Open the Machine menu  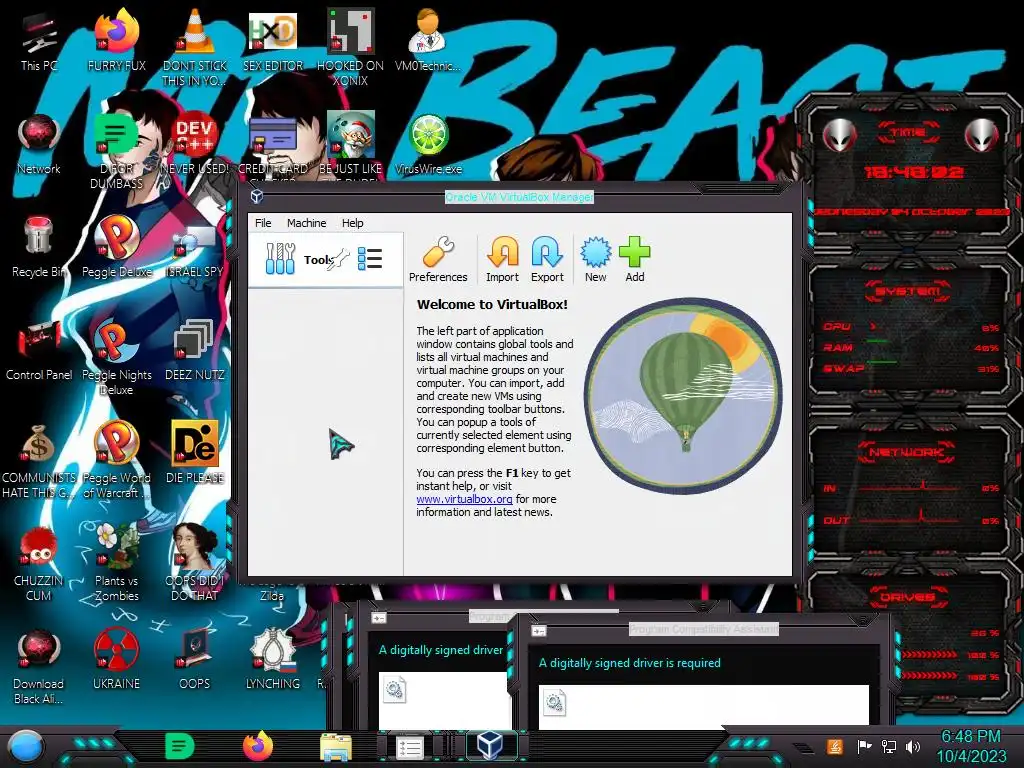[x=306, y=223]
